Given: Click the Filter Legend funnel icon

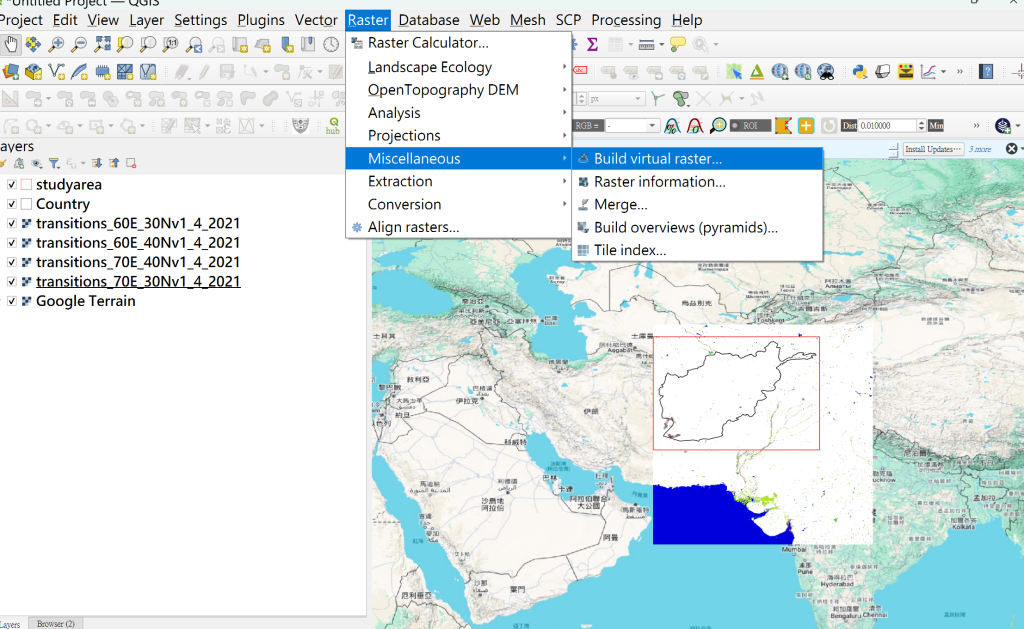Looking at the screenshot, I should tap(54, 163).
